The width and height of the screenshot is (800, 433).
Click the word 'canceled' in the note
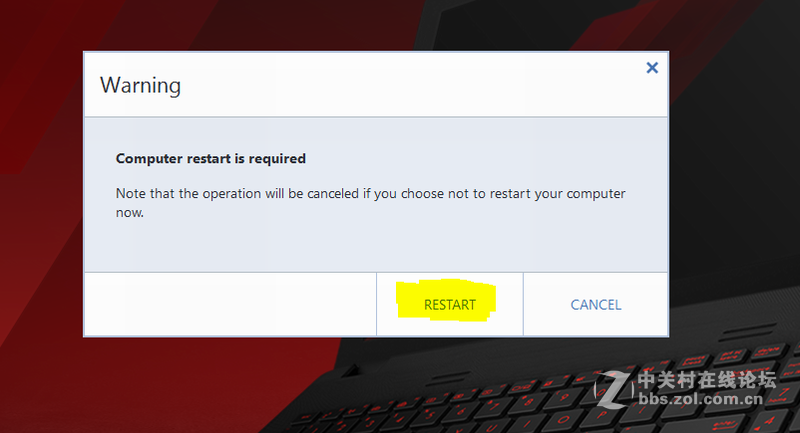pyautogui.click(x=333, y=194)
